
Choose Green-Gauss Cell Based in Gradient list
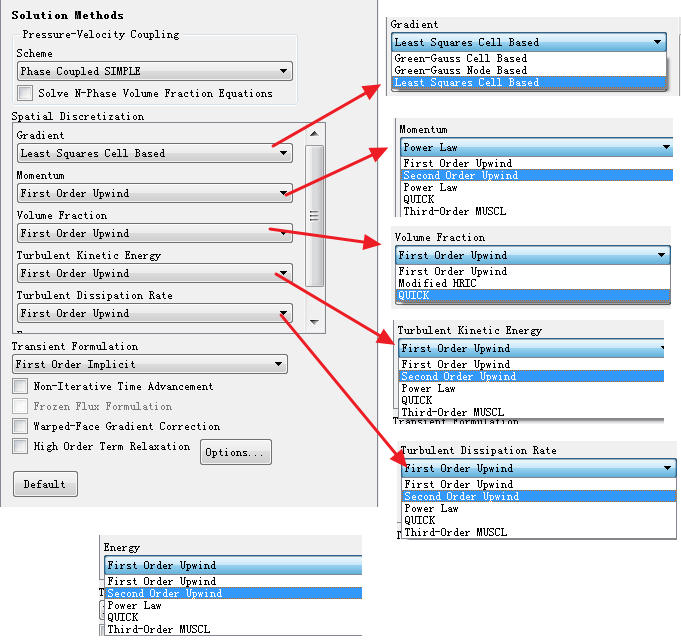[x=460, y=59]
